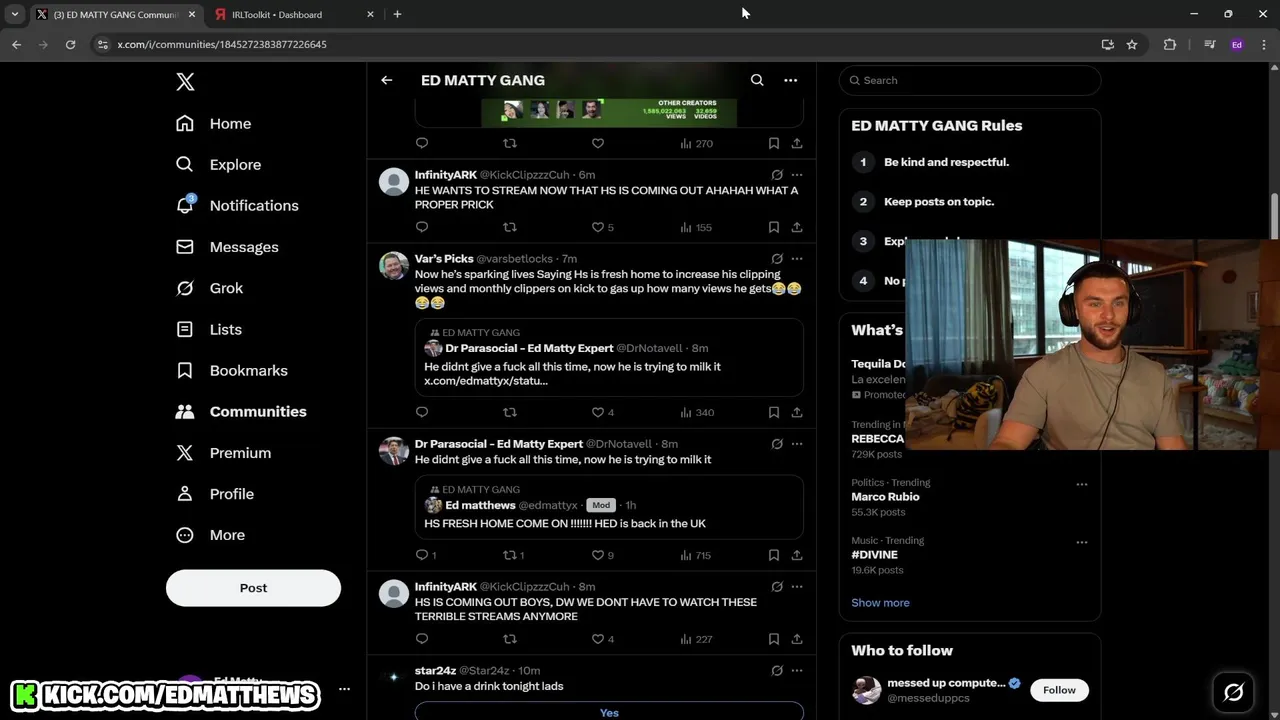Open Grok floating button at bottom right
This screenshot has width=1280, height=720.
coord(1233,692)
